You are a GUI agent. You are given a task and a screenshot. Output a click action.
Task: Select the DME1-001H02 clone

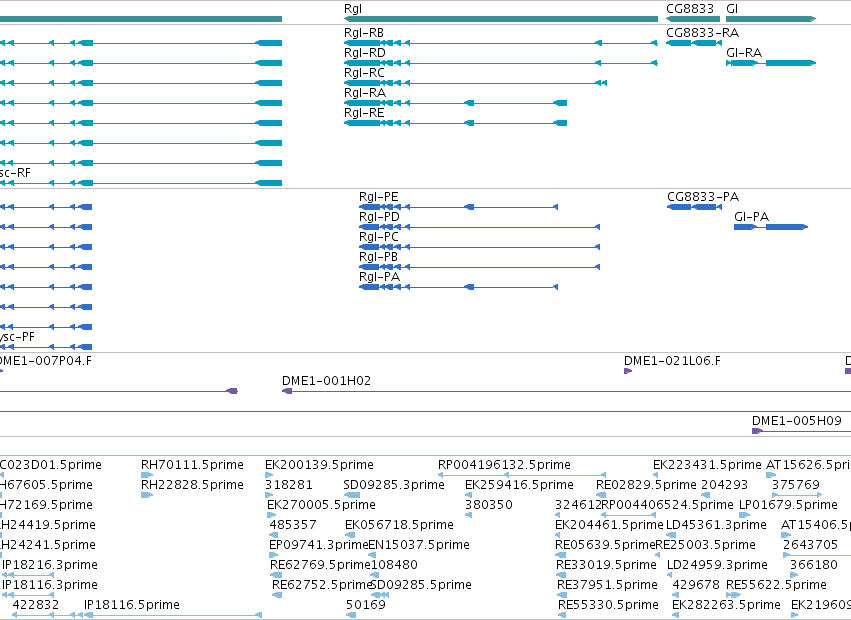point(566,391)
